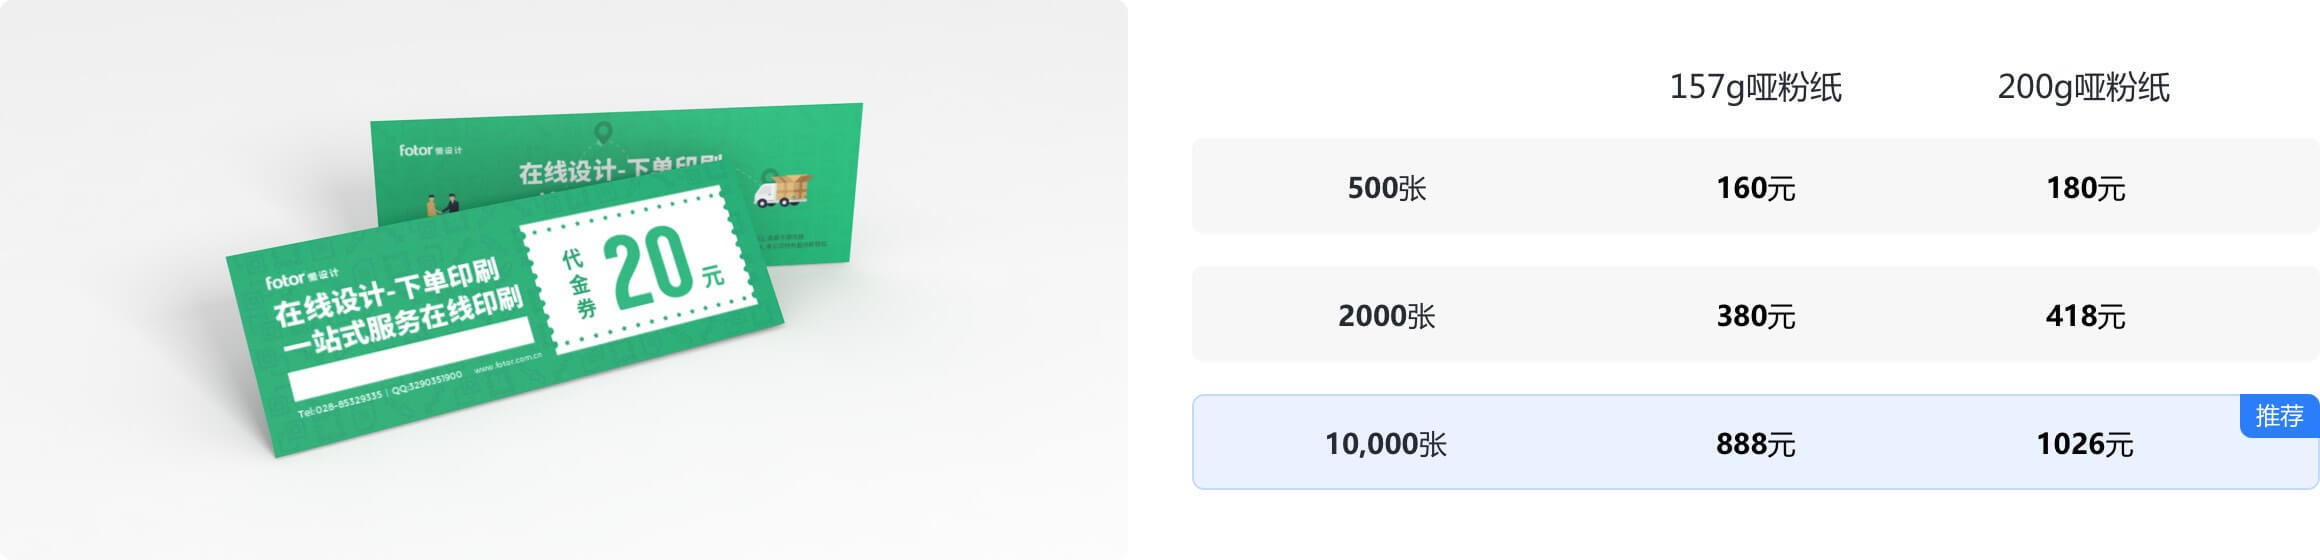2320x560 pixels.
Task: Choose the 10,000张 quantity row
Action: (x=1386, y=443)
